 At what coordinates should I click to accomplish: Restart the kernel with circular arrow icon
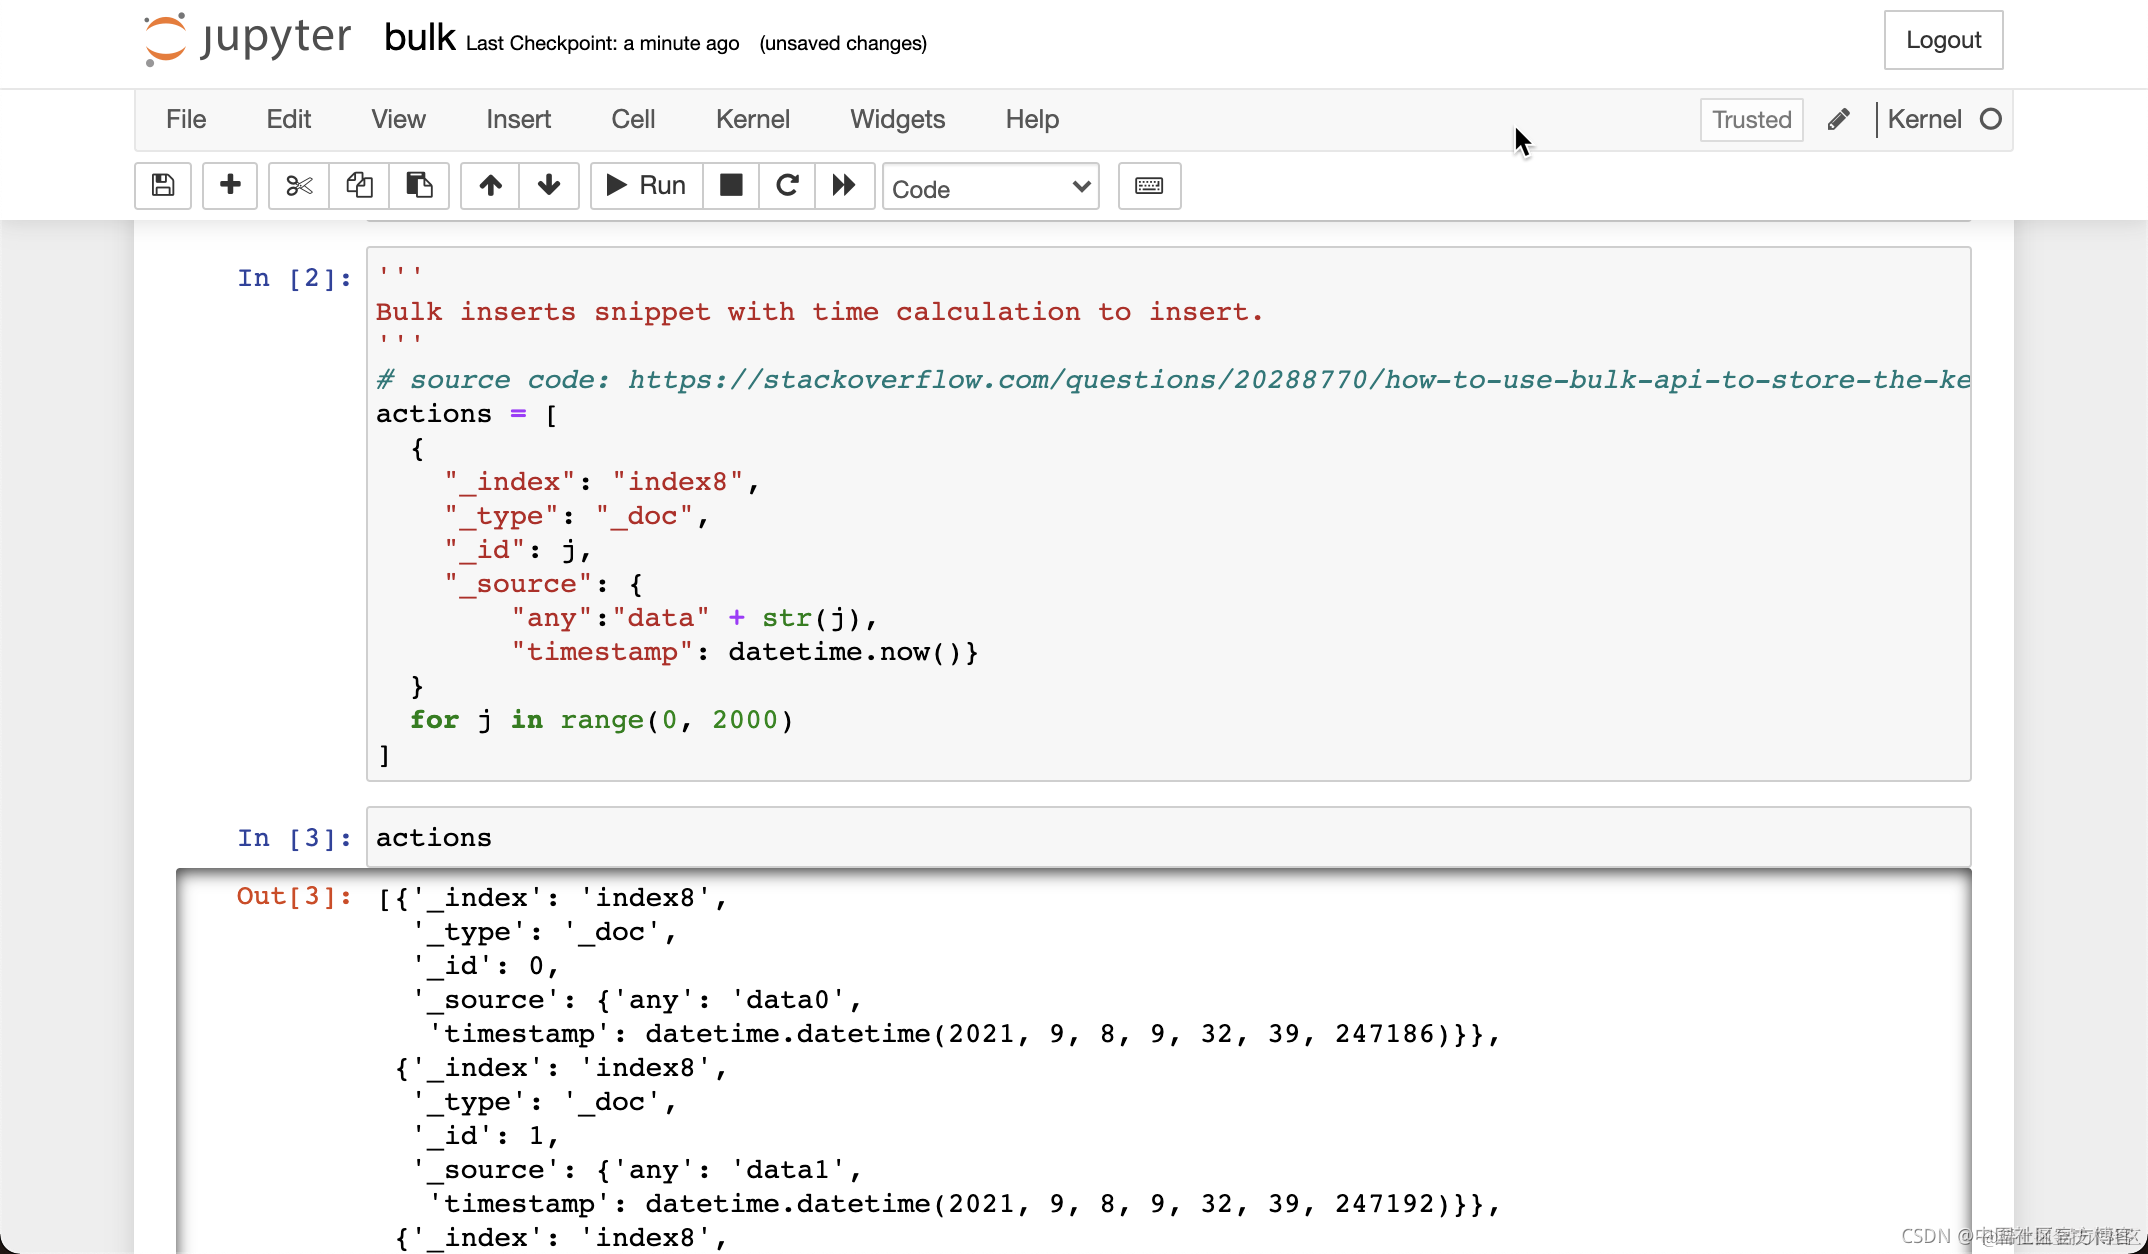pyautogui.click(x=787, y=186)
